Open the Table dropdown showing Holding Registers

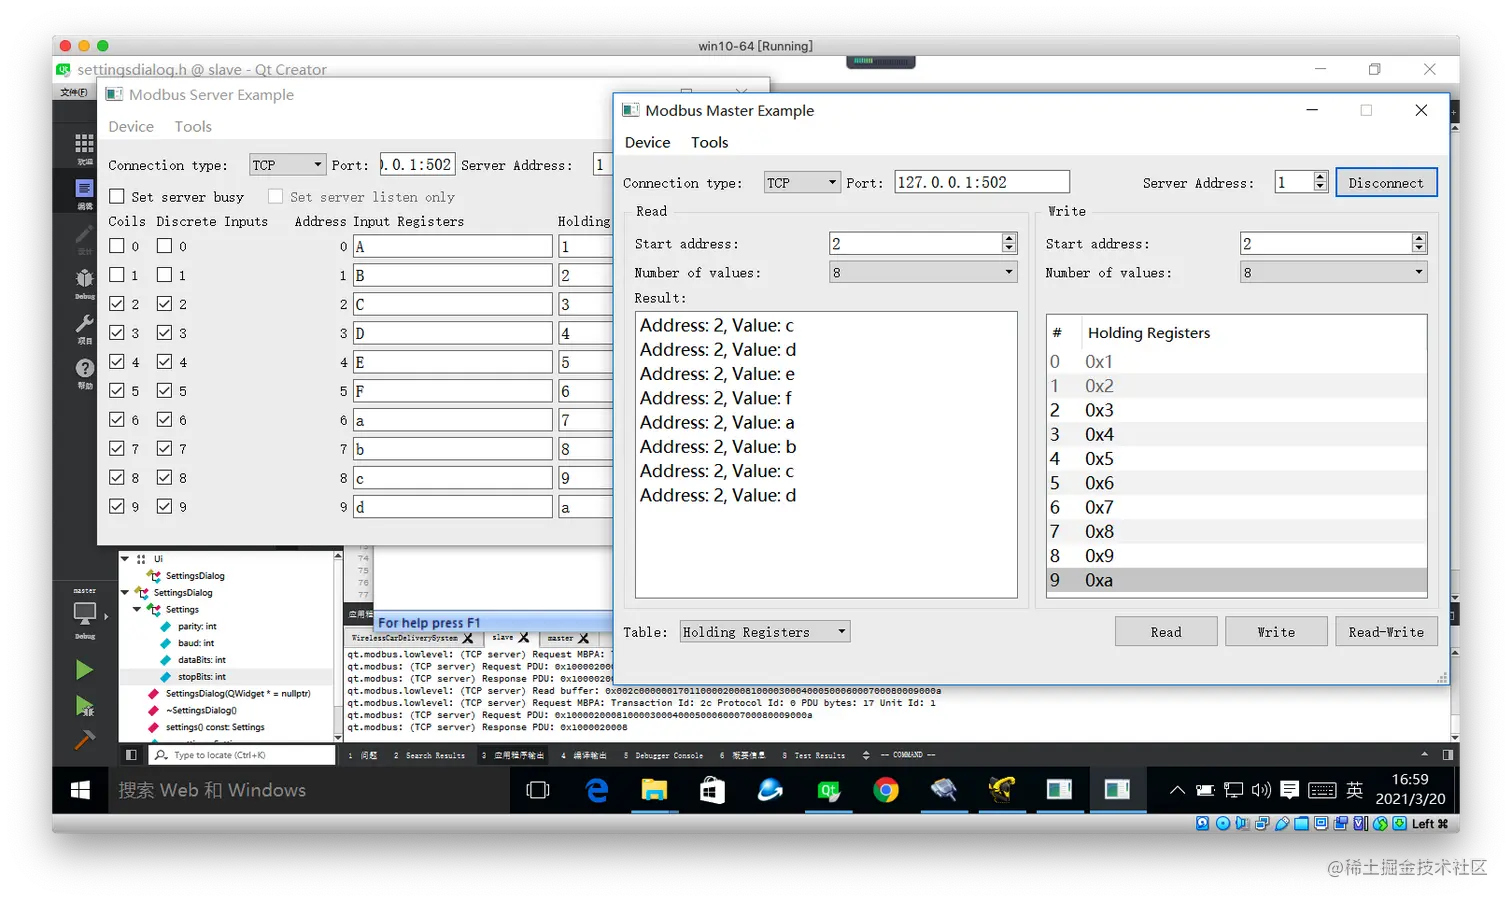(764, 631)
